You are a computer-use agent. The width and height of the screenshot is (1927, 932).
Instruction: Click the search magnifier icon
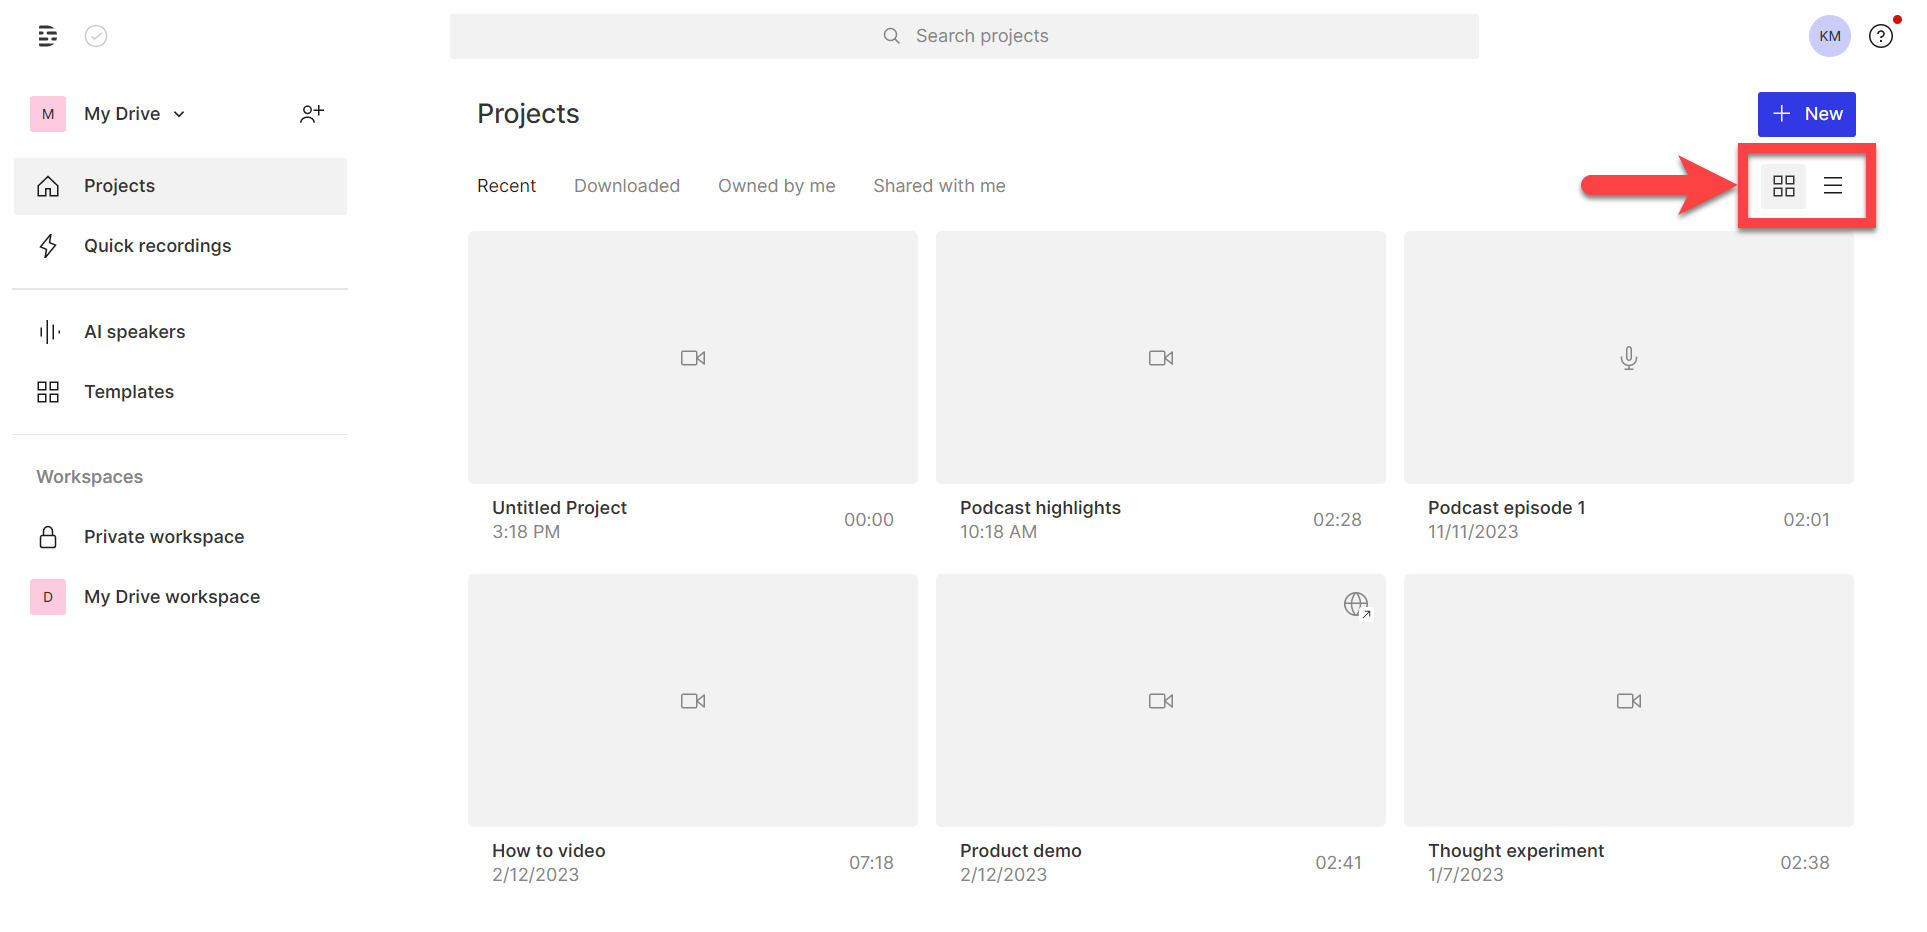891,36
